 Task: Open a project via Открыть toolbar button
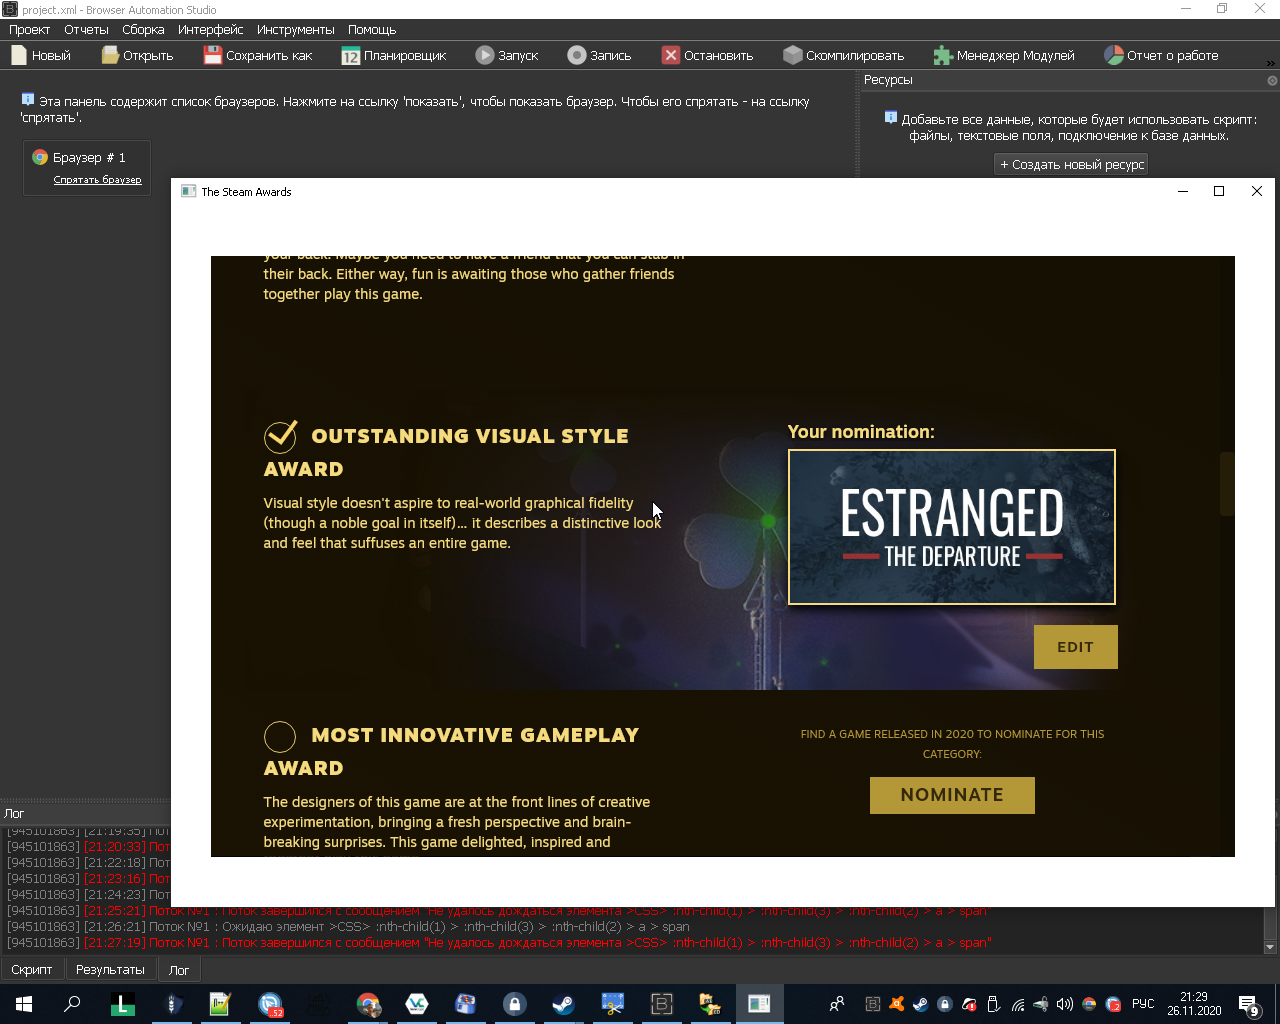tap(138, 55)
